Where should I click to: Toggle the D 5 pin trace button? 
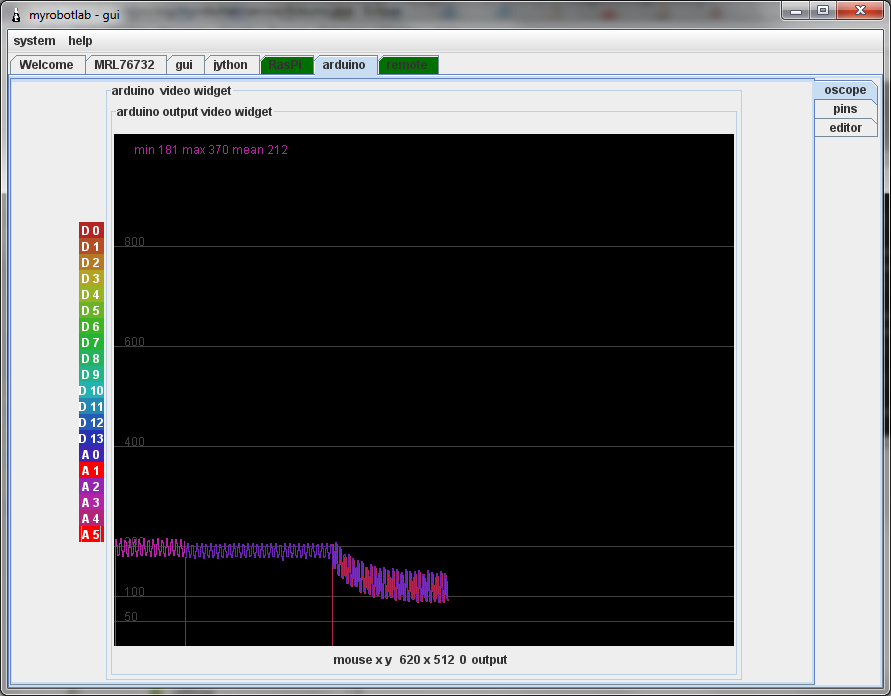[91, 310]
